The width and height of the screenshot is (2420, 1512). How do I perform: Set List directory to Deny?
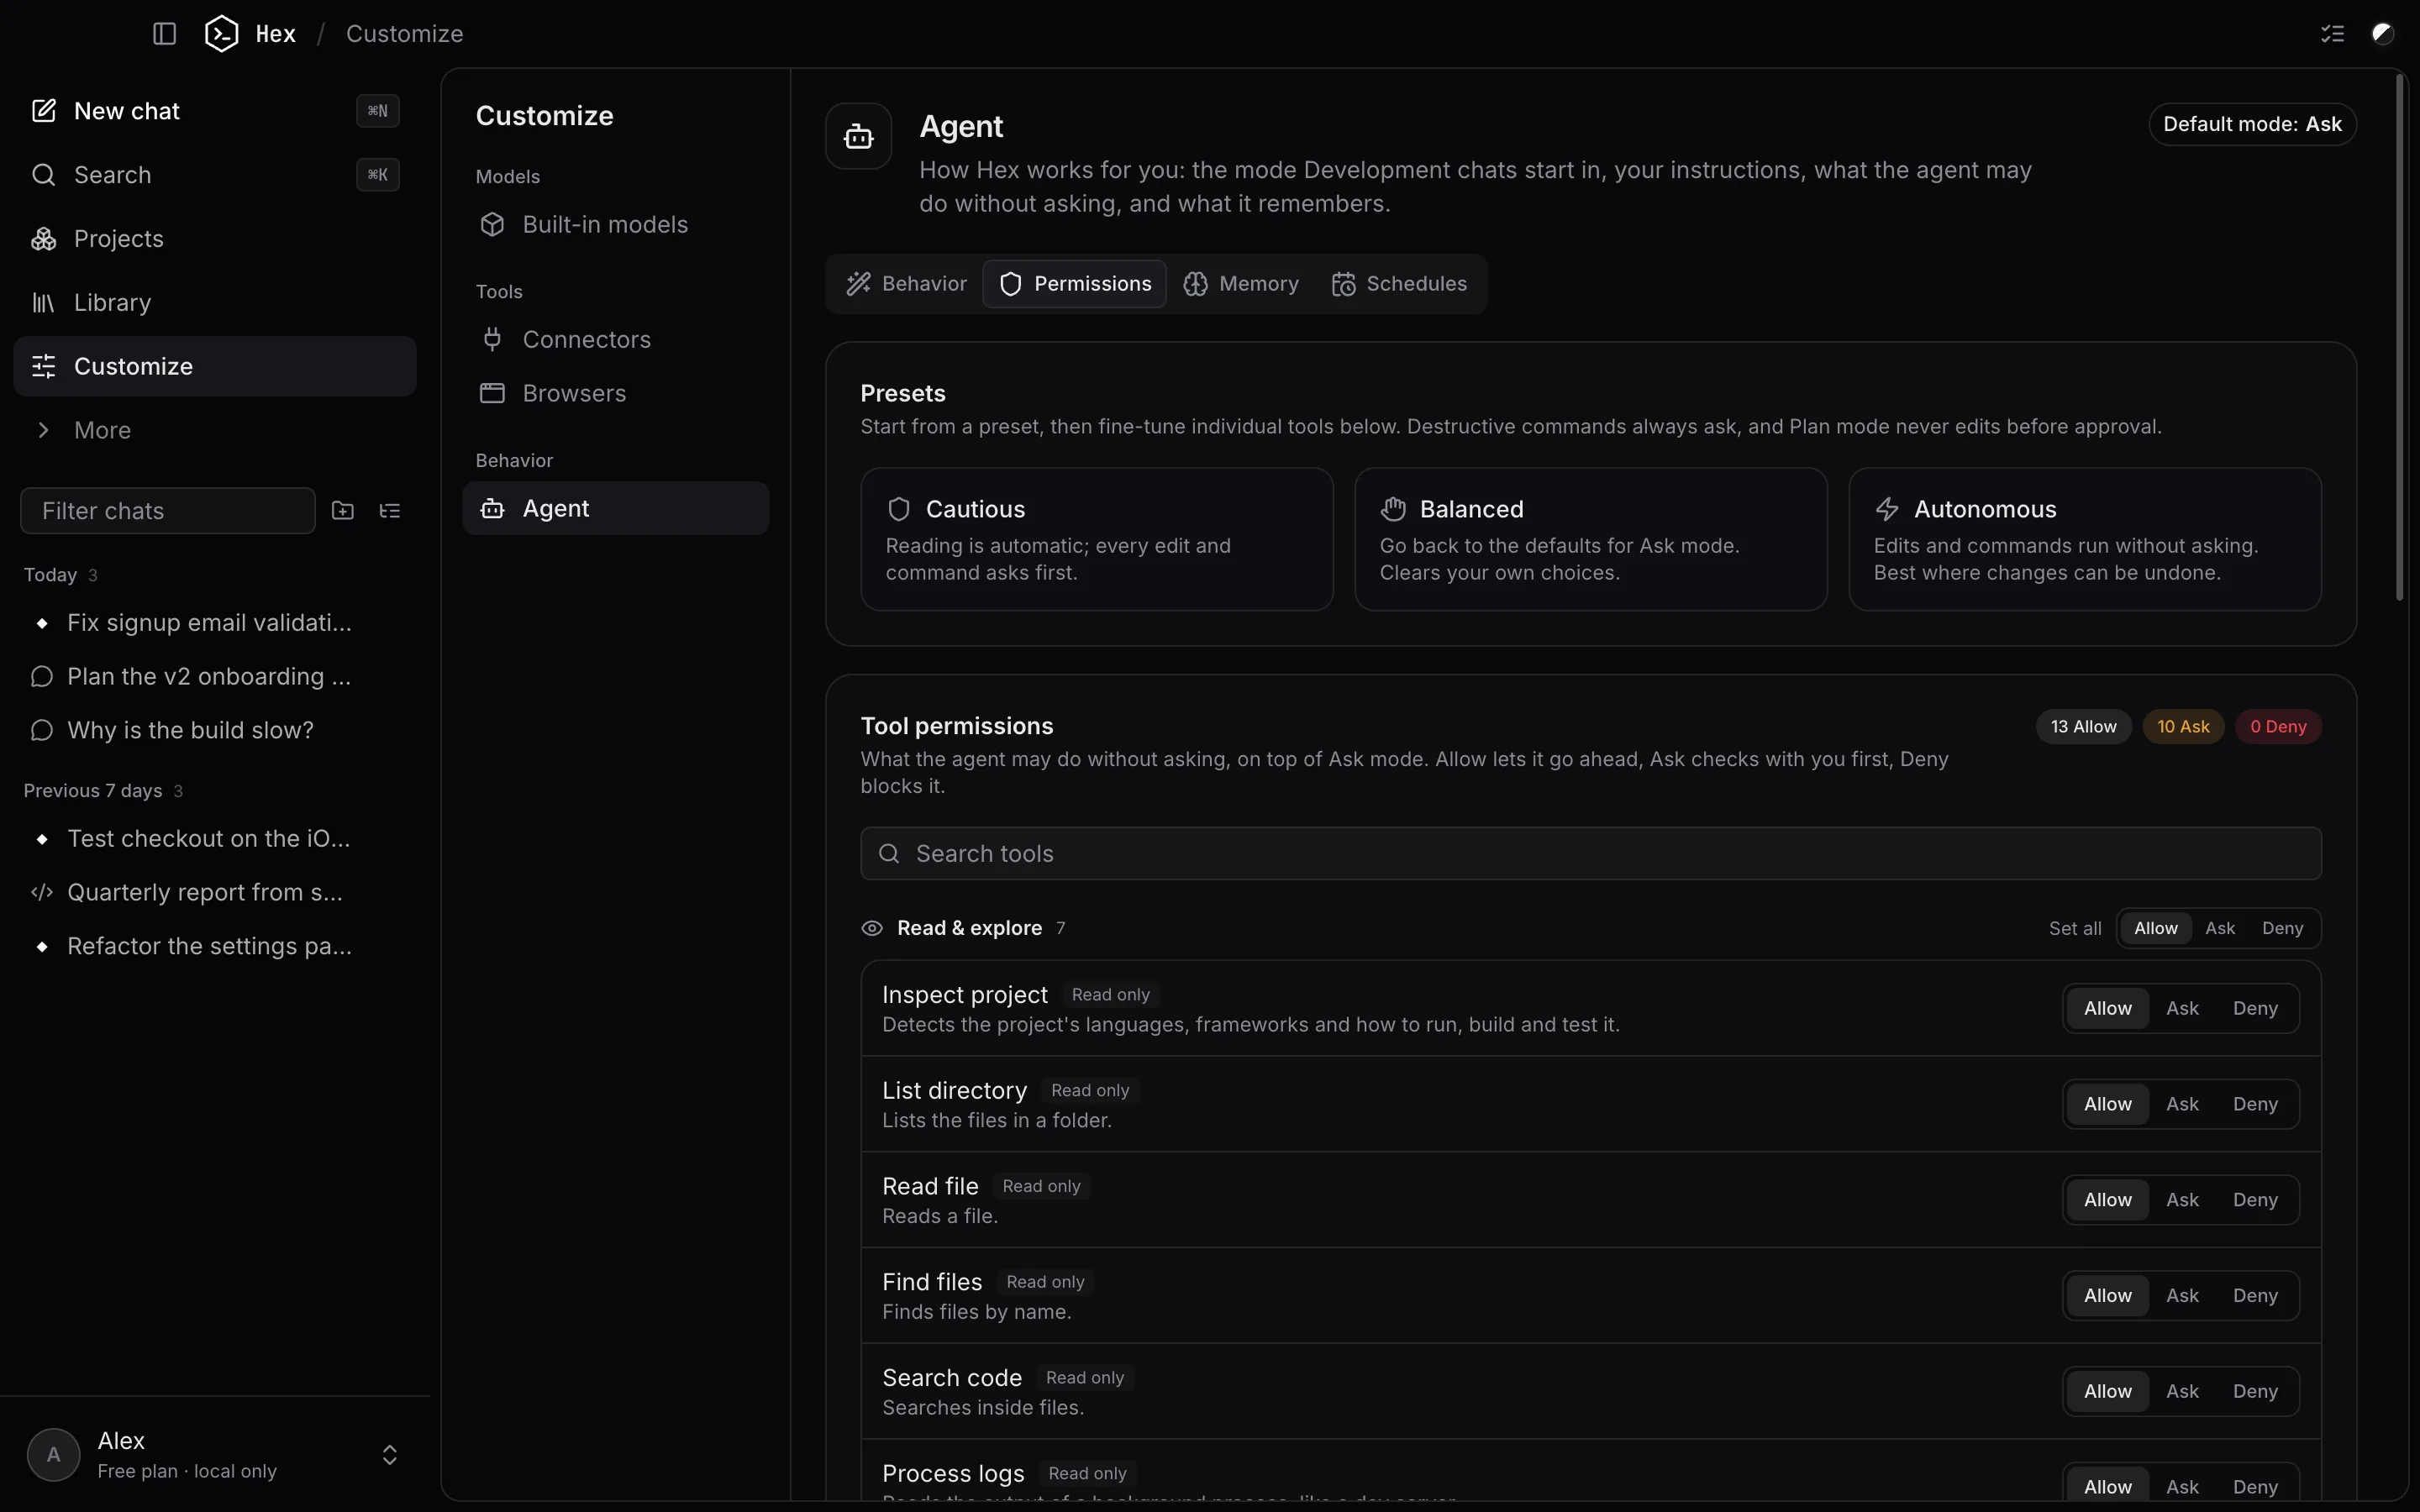(x=2255, y=1105)
